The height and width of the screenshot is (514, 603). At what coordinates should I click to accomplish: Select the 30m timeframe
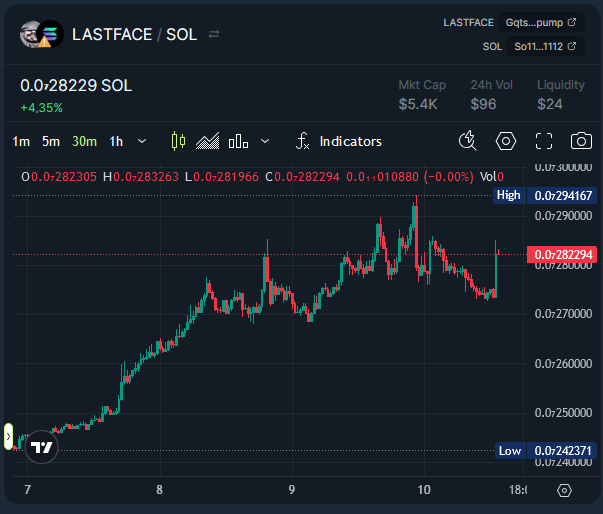pyautogui.click(x=85, y=141)
